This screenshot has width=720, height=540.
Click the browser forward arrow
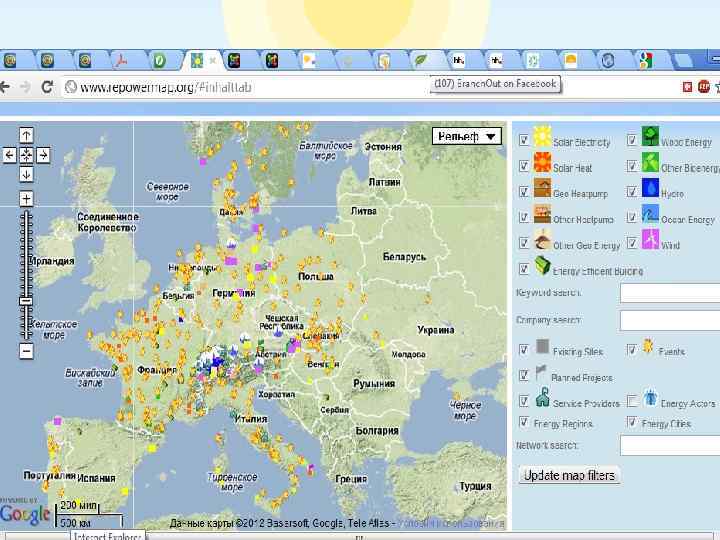point(26,87)
